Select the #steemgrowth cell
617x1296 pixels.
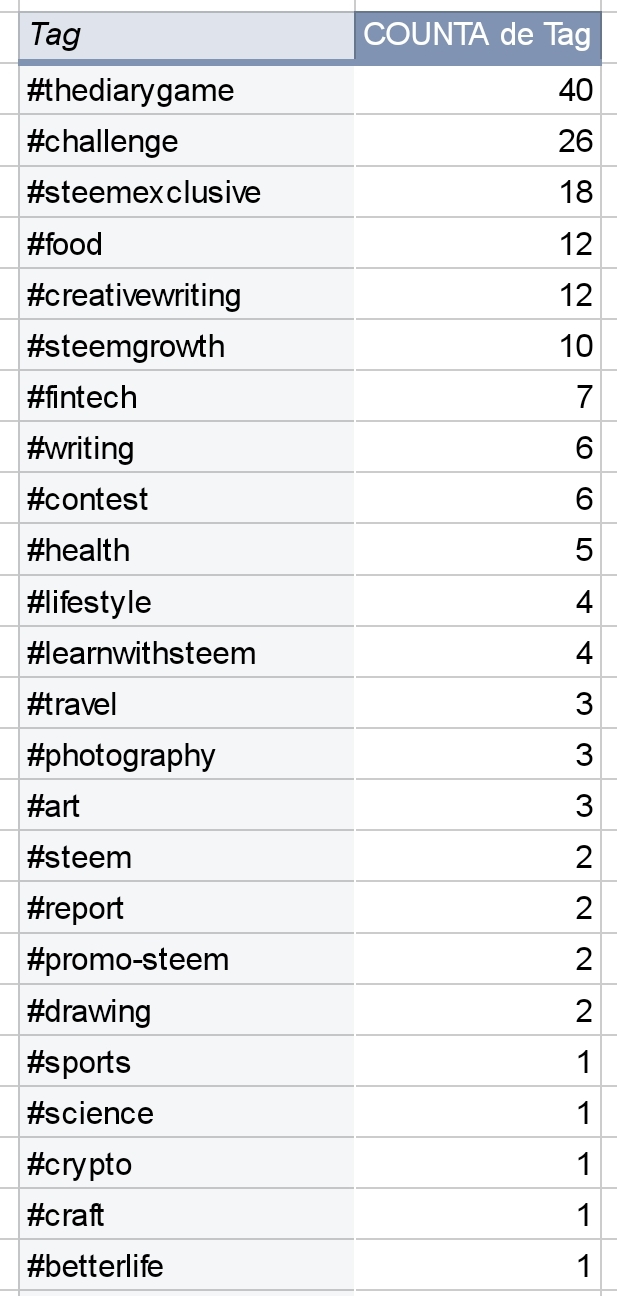point(186,347)
